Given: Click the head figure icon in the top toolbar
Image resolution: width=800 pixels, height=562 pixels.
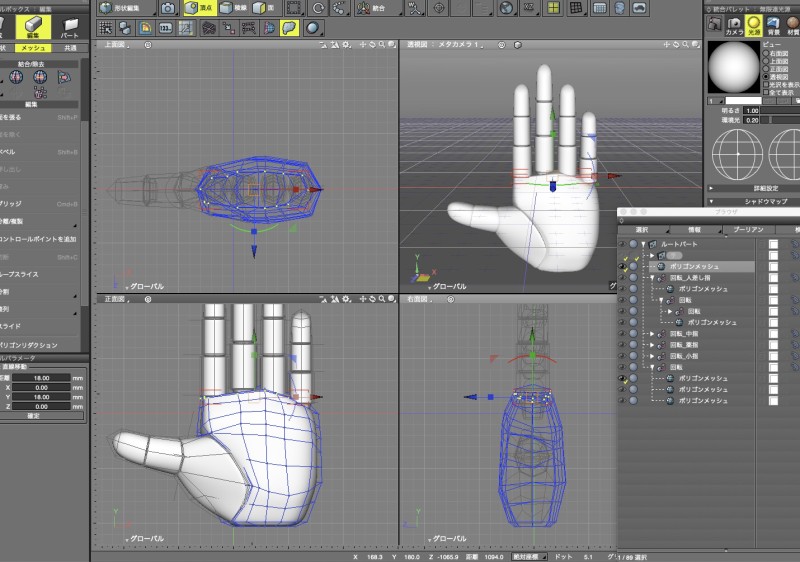Looking at the screenshot, I should pyautogui.click(x=619, y=8).
